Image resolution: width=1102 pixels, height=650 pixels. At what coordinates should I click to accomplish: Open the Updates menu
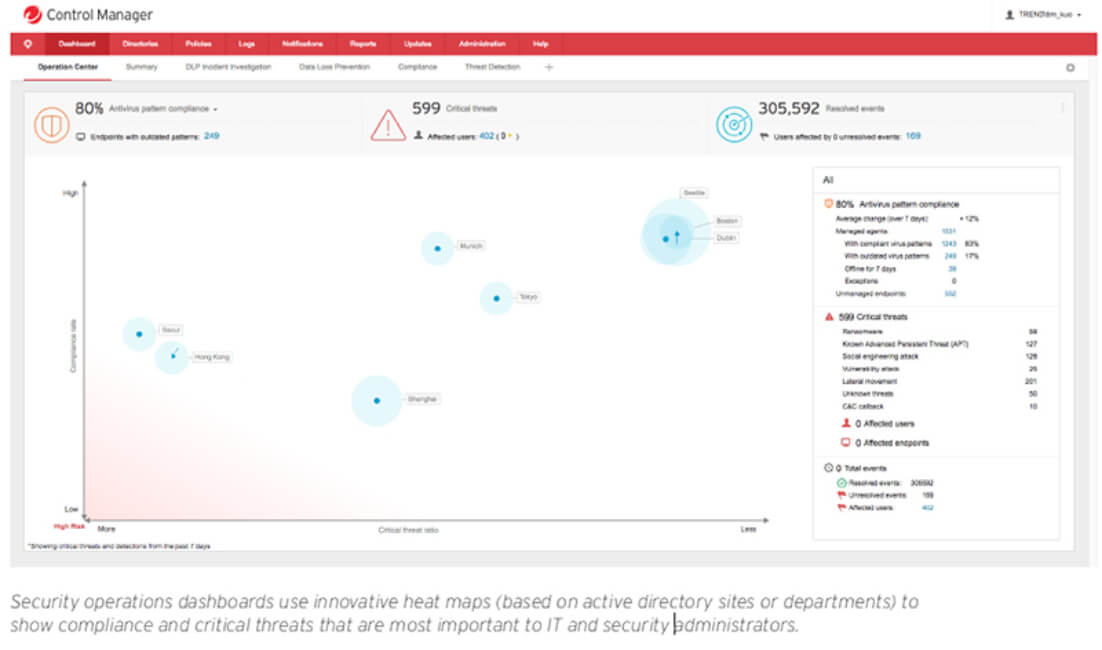[x=417, y=44]
